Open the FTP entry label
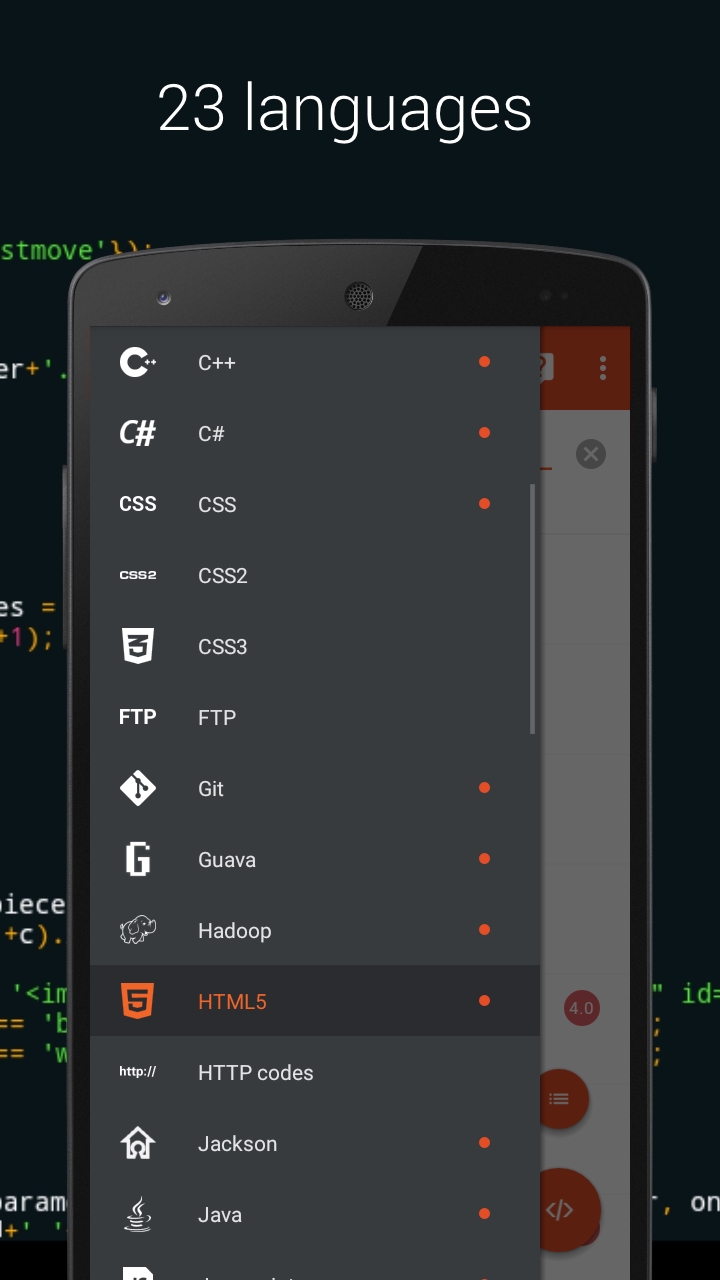Screen dimensions: 720x1280 tap(217, 717)
